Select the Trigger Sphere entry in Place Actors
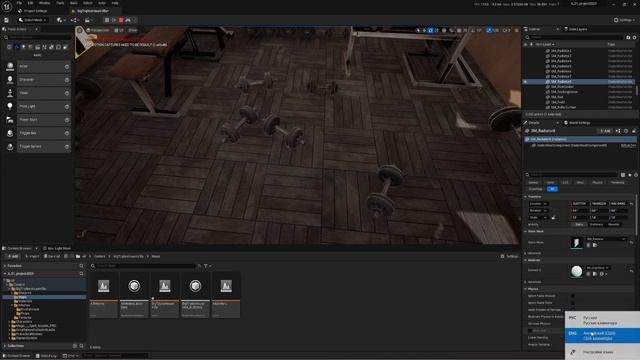 [x=37, y=146]
